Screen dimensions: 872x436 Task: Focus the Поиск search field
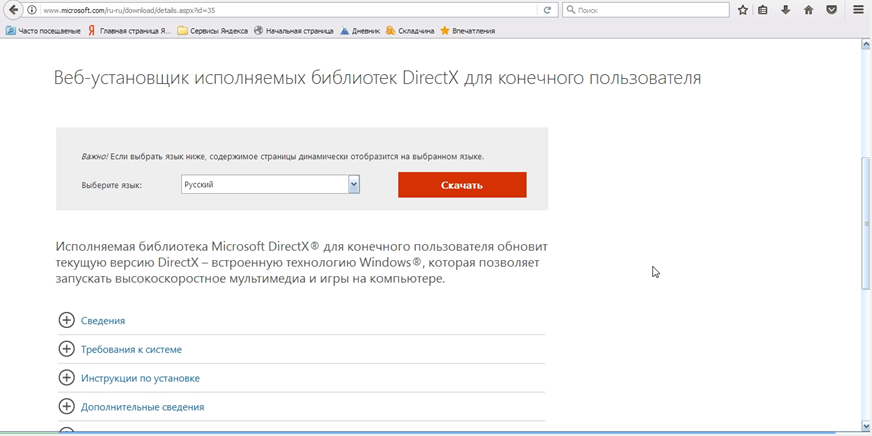pos(650,10)
